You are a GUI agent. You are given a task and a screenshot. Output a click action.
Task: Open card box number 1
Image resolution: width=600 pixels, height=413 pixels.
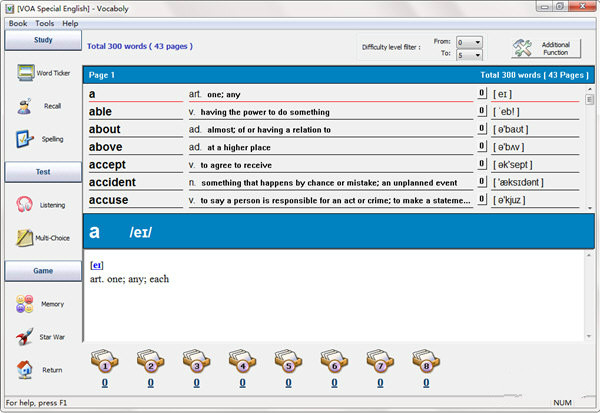104,362
